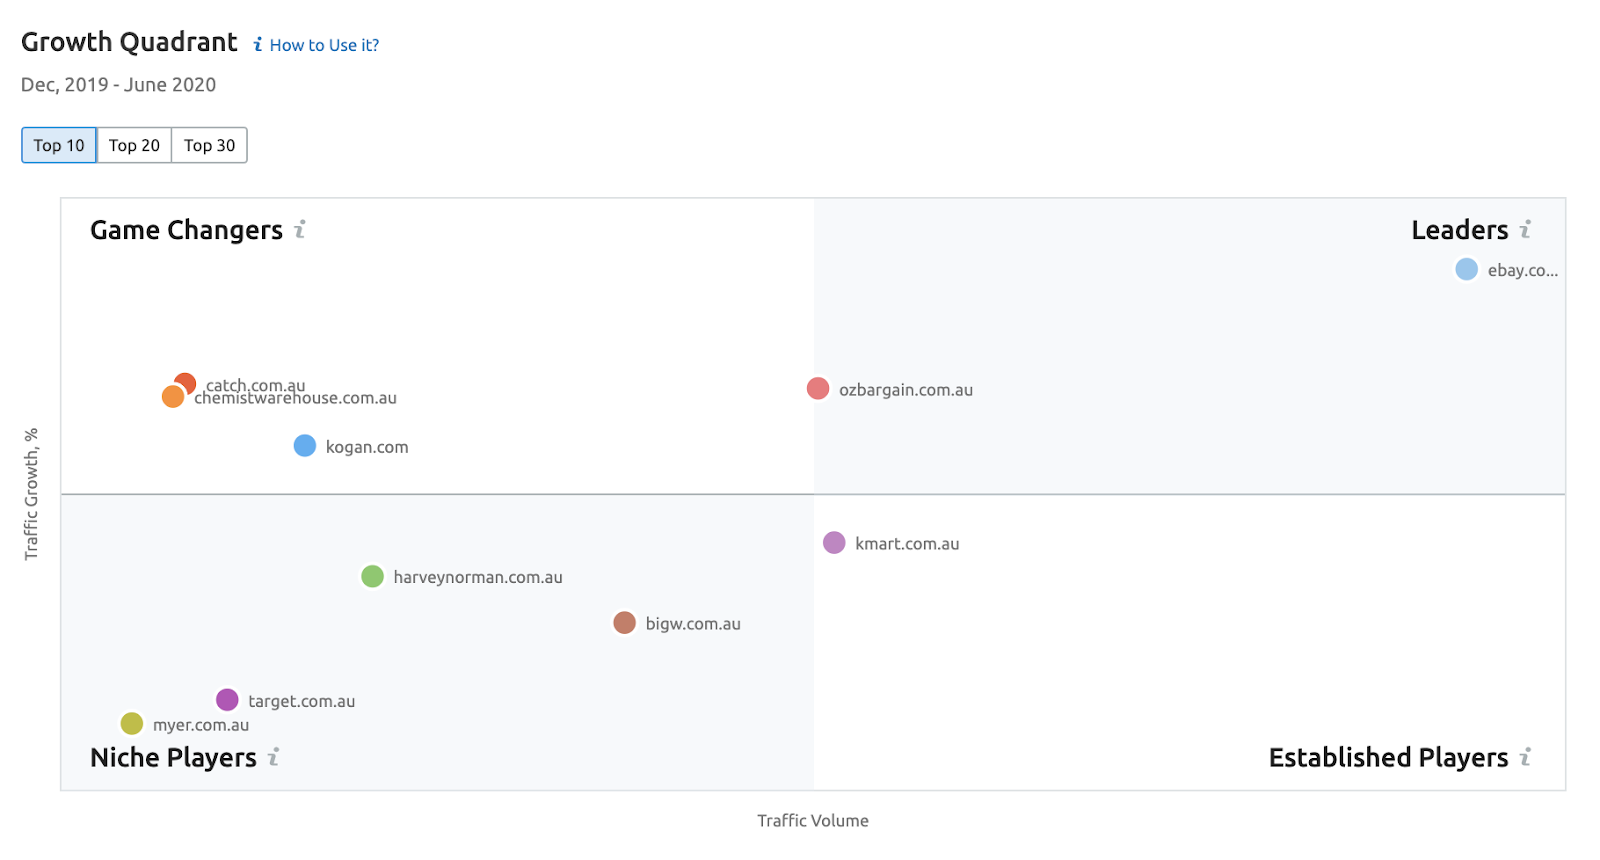Viewport: 1600px width, 860px height.
Task: Click the ozbargain.com.au red dot
Action: pos(818,389)
